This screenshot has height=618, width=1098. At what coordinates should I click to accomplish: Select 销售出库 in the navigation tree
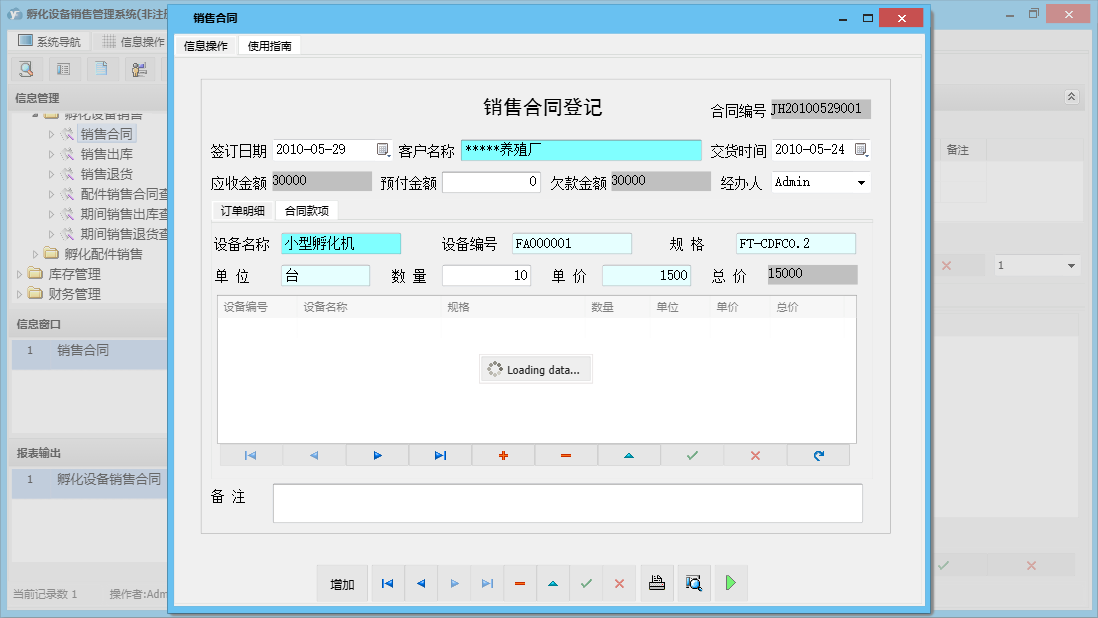click(x=106, y=153)
